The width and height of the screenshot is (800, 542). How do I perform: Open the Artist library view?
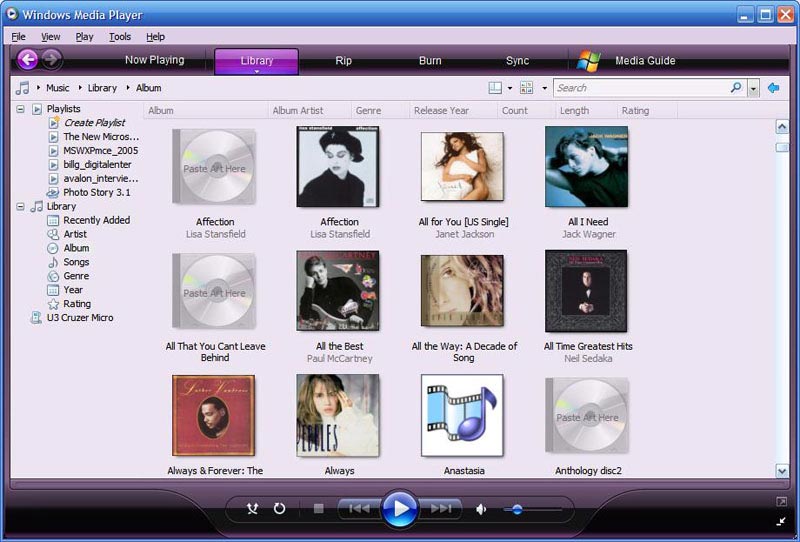pos(75,234)
